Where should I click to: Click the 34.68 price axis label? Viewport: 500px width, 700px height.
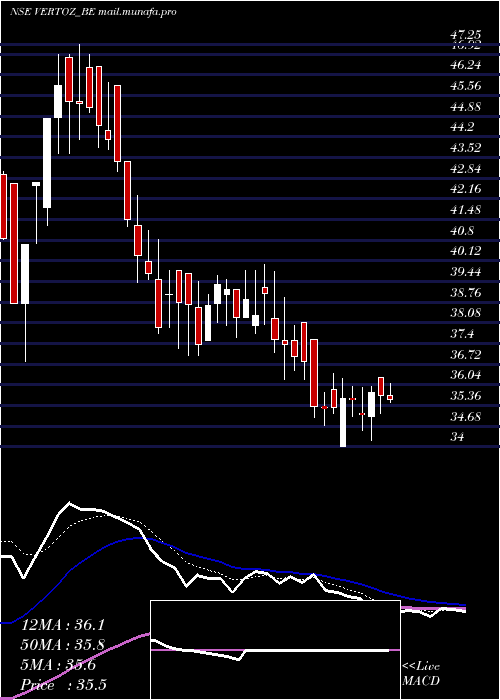[465, 417]
